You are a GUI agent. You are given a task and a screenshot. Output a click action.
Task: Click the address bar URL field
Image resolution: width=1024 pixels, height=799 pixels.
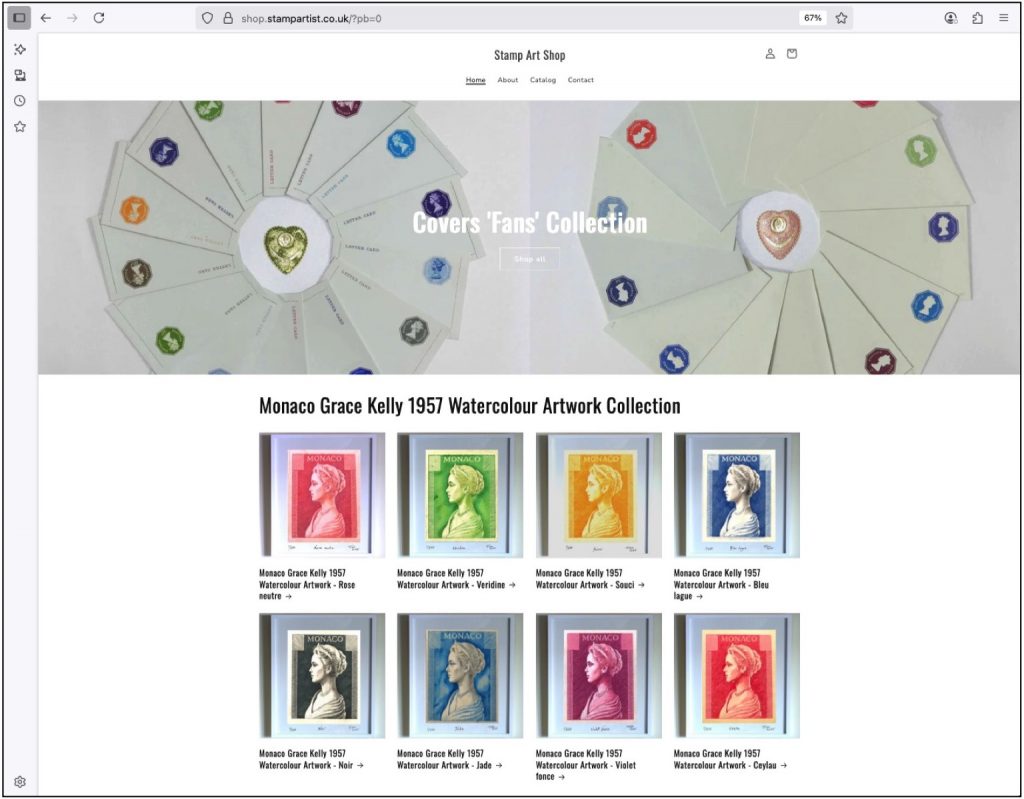[500, 18]
